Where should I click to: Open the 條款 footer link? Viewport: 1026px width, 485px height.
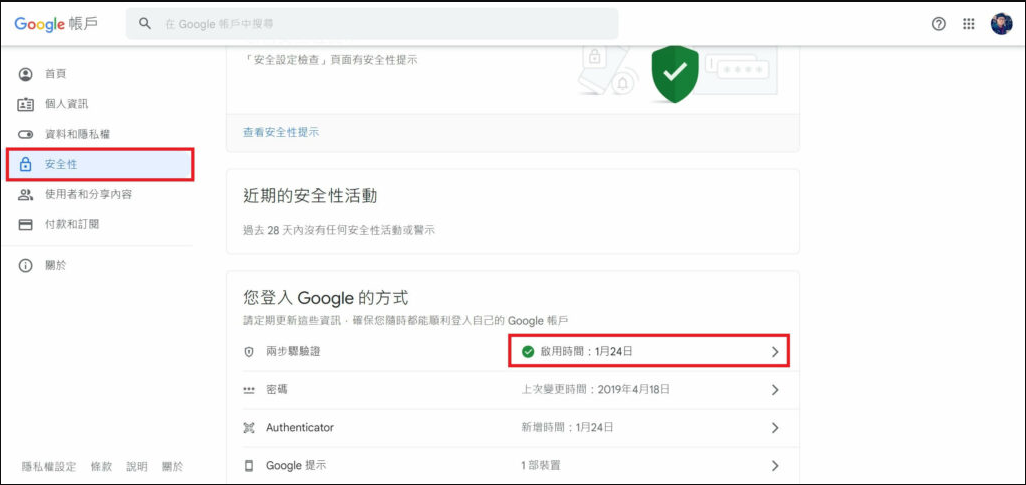click(101, 467)
